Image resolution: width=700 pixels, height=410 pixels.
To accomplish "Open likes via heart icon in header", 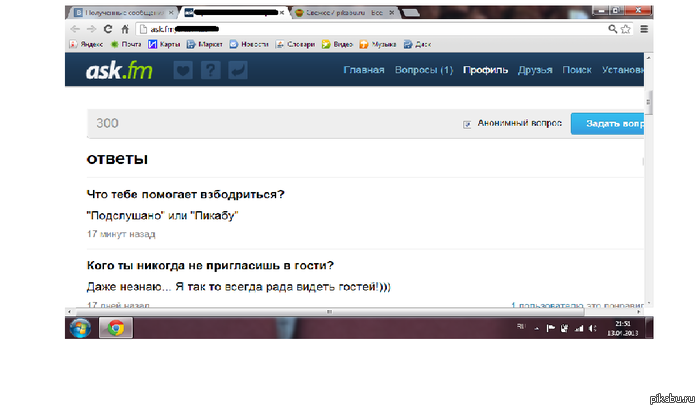I will (183, 70).
